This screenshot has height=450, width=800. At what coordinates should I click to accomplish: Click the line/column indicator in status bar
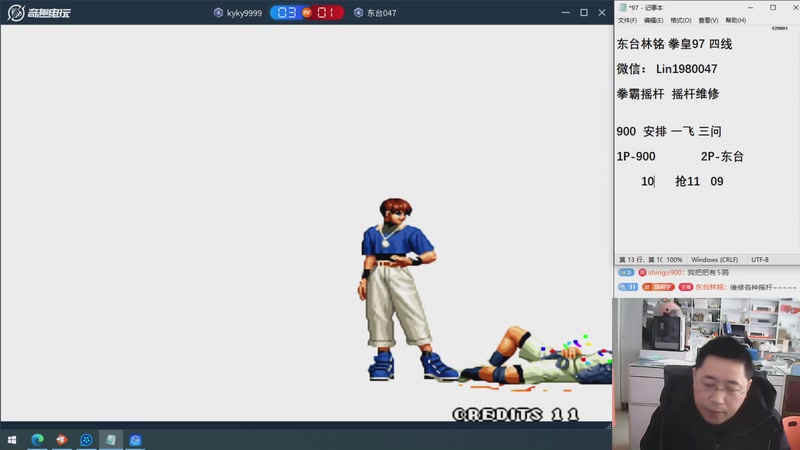tap(640, 260)
